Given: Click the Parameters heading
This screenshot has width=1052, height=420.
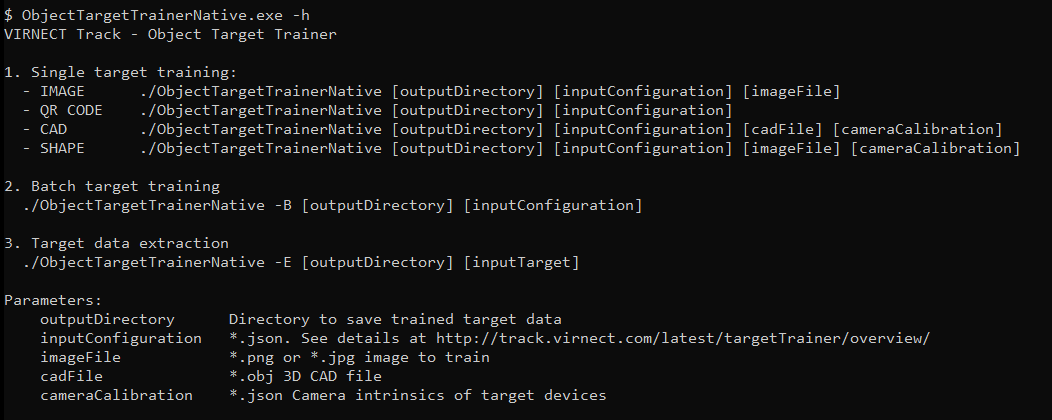Looking at the screenshot, I should [x=54, y=300].
